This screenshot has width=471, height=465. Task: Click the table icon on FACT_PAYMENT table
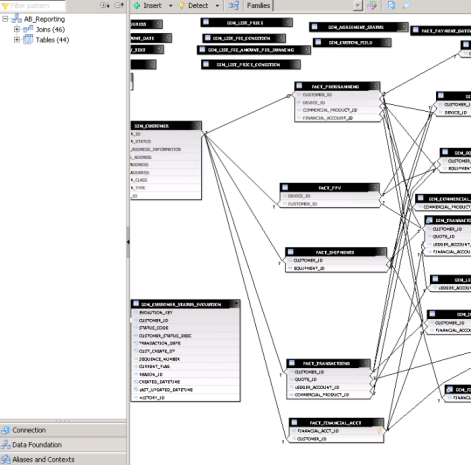point(416,30)
